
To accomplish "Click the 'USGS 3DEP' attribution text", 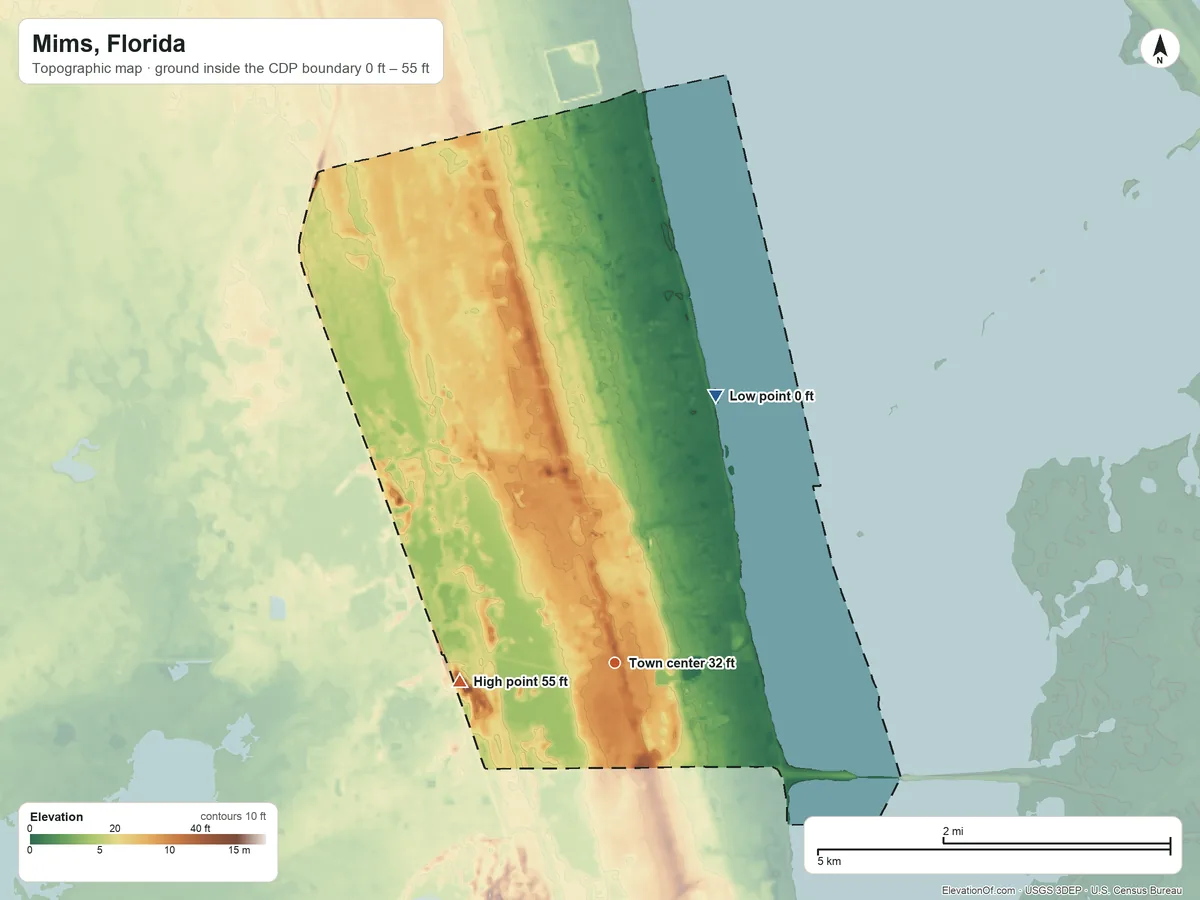I will click(x=1054, y=890).
